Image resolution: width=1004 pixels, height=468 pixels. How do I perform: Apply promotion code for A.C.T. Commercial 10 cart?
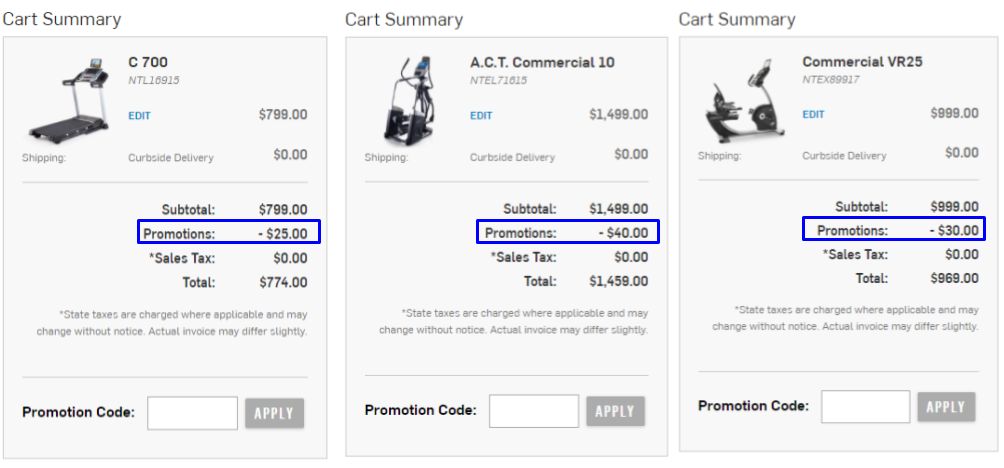click(615, 412)
